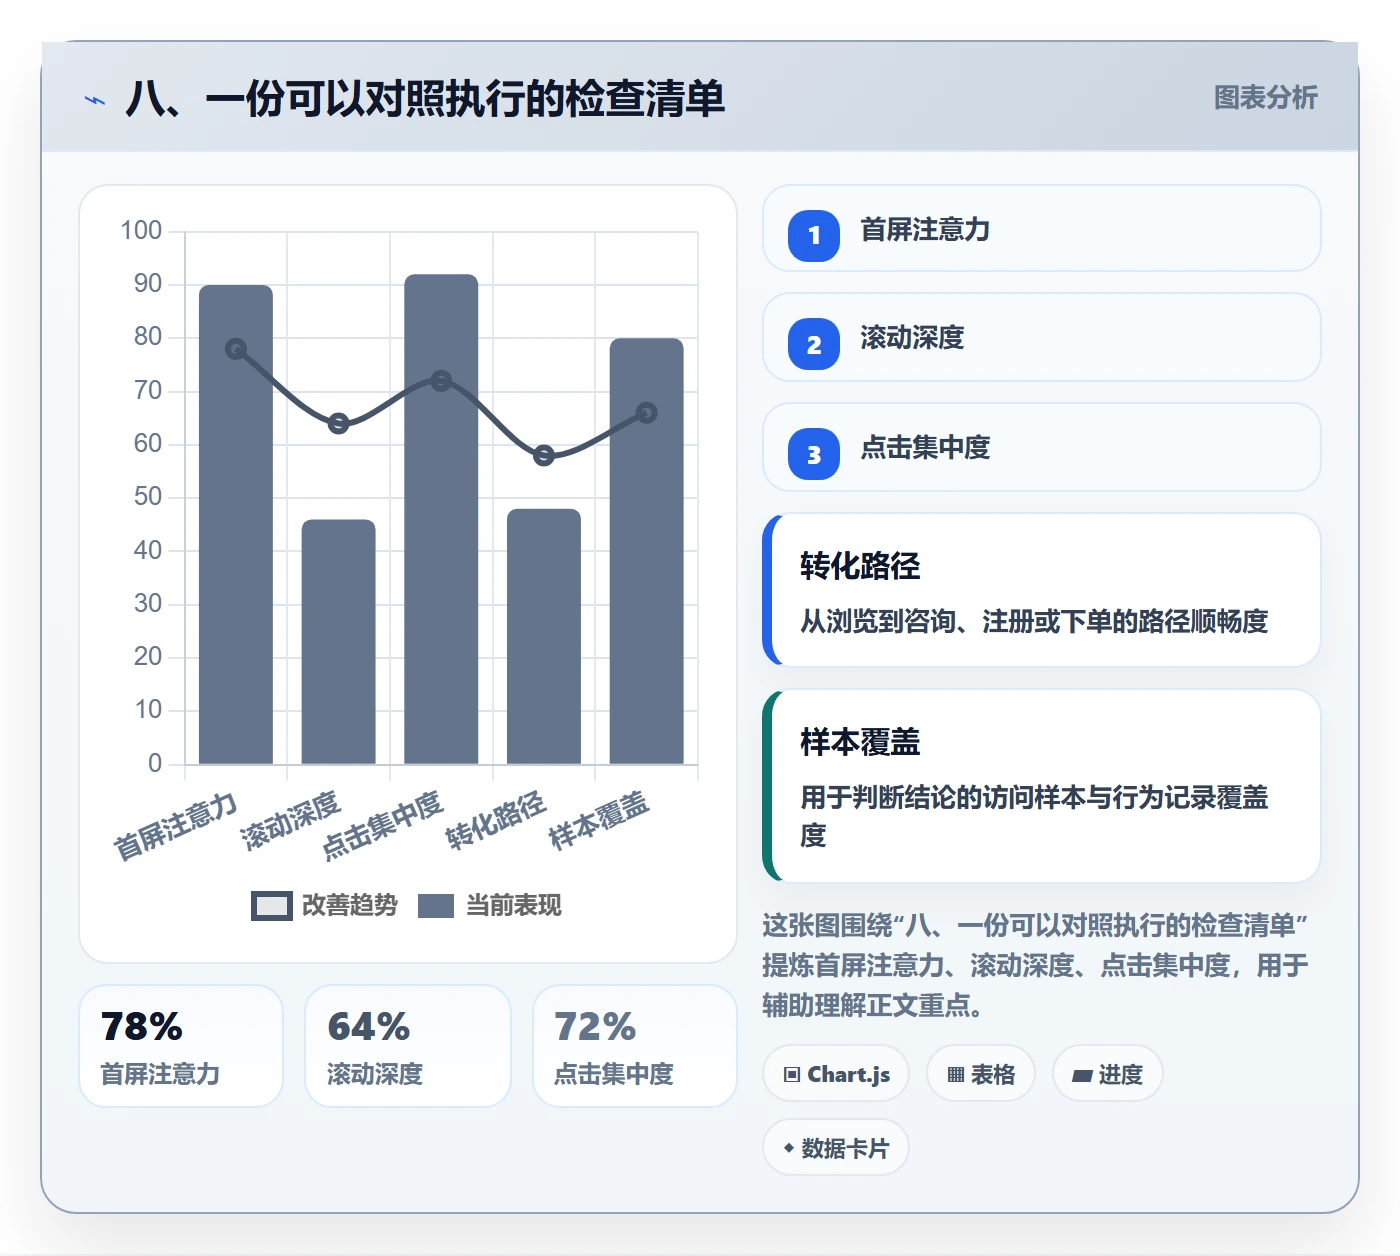This screenshot has height=1256, width=1400.
Task: Select the 滚动深度 list item
Action: pos(1042,337)
